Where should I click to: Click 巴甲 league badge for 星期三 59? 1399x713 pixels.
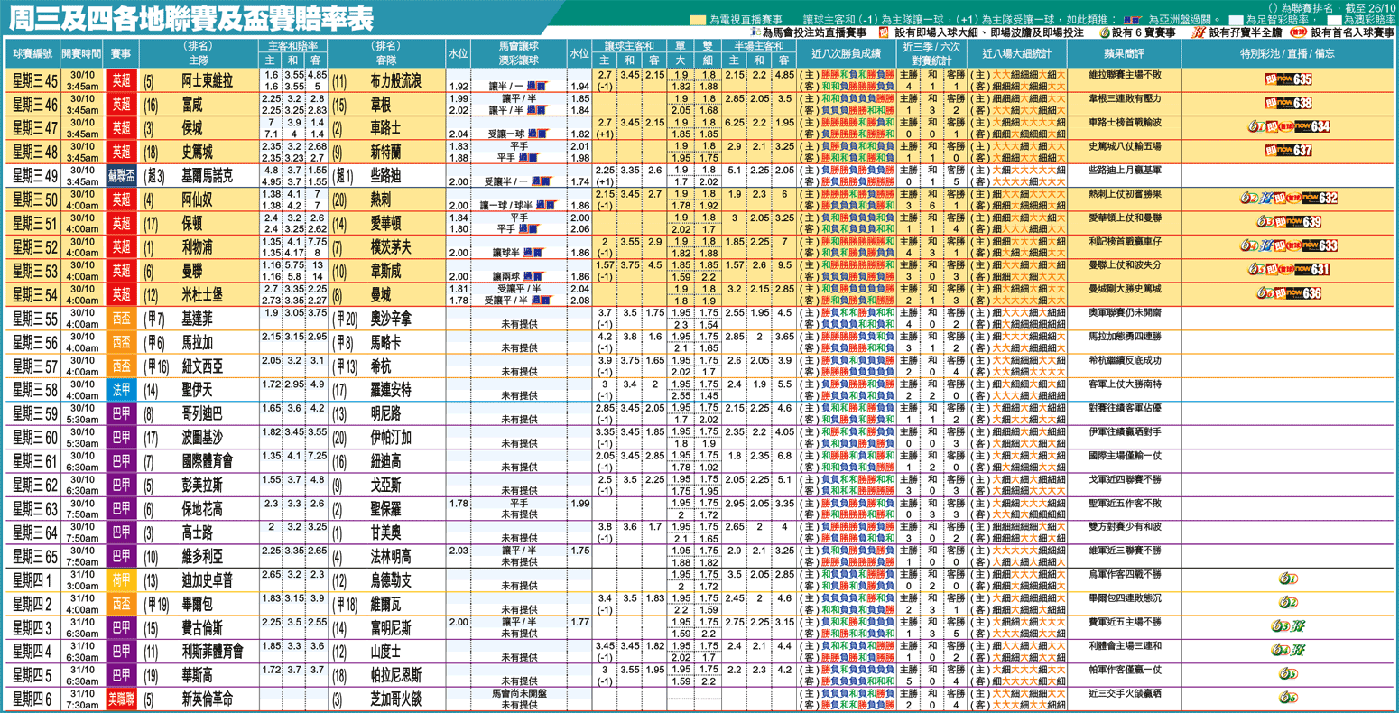[121, 413]
